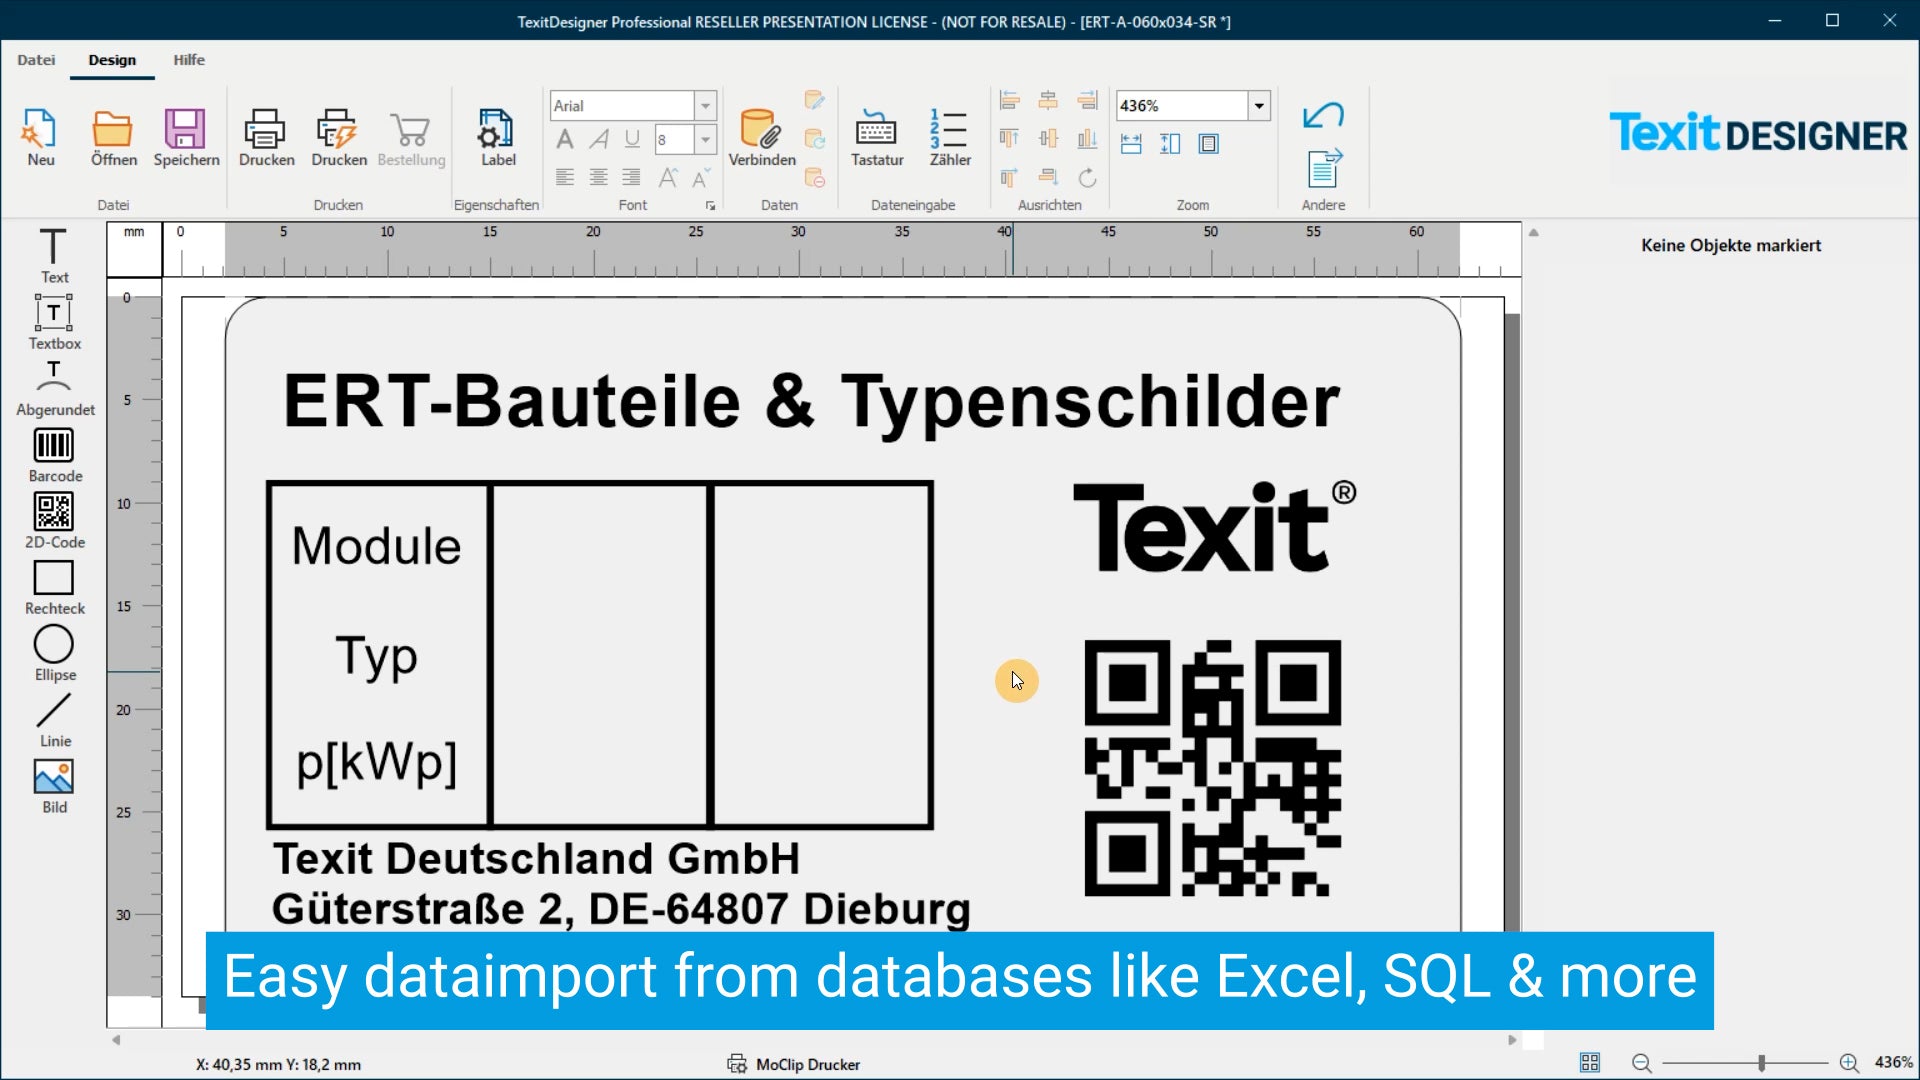This screenshot has height=1080, width=1920.
Task: Click the grid view icon in status bar
Action: (1590, 1063)
